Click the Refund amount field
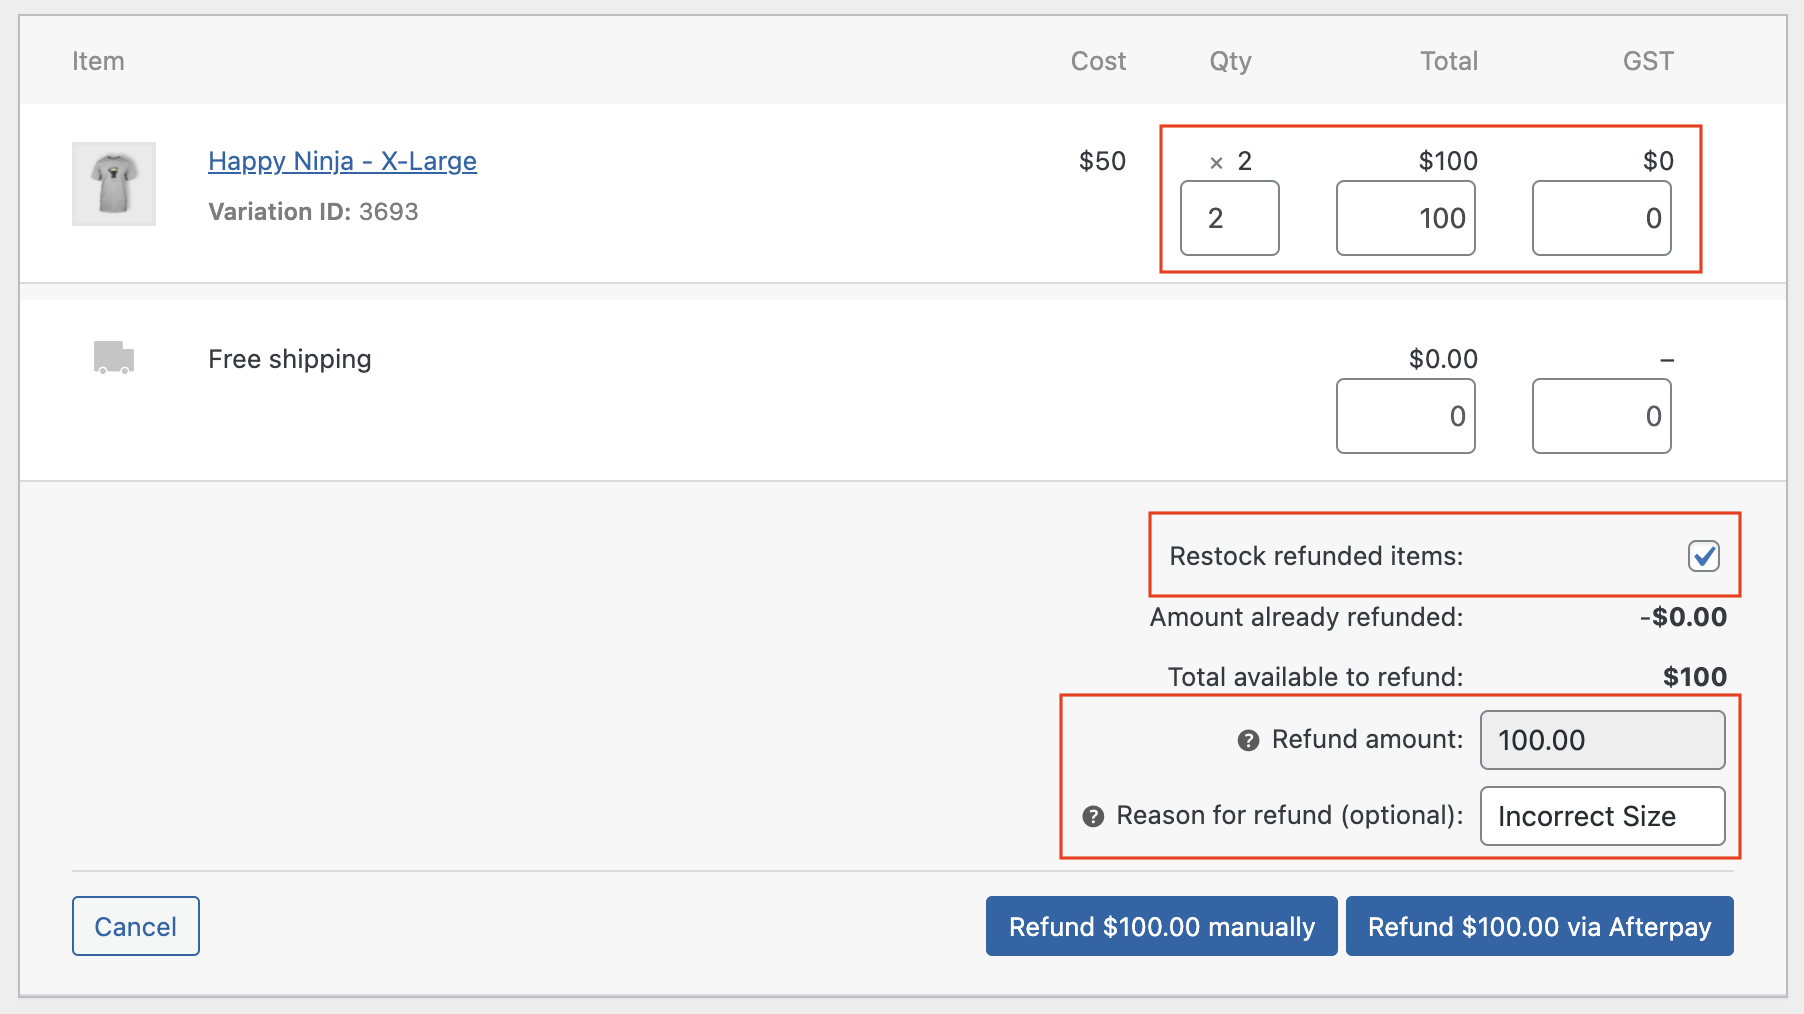This screenshot has height=1014, width=1804. (1602, 740)
